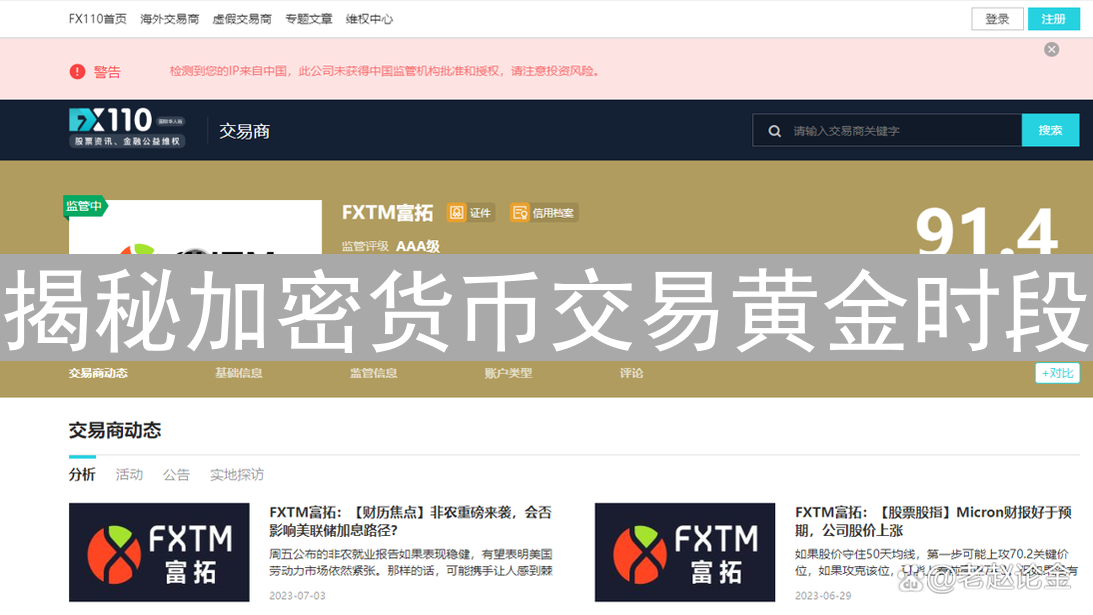Click the AAA级 rating text
The width and height of the screenshot is (1093, 615).
point(418,246)
